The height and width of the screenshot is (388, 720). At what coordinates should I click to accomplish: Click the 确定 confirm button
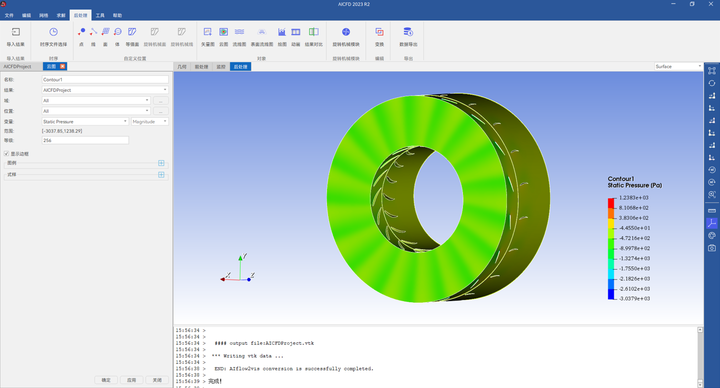tap(106, 380)
